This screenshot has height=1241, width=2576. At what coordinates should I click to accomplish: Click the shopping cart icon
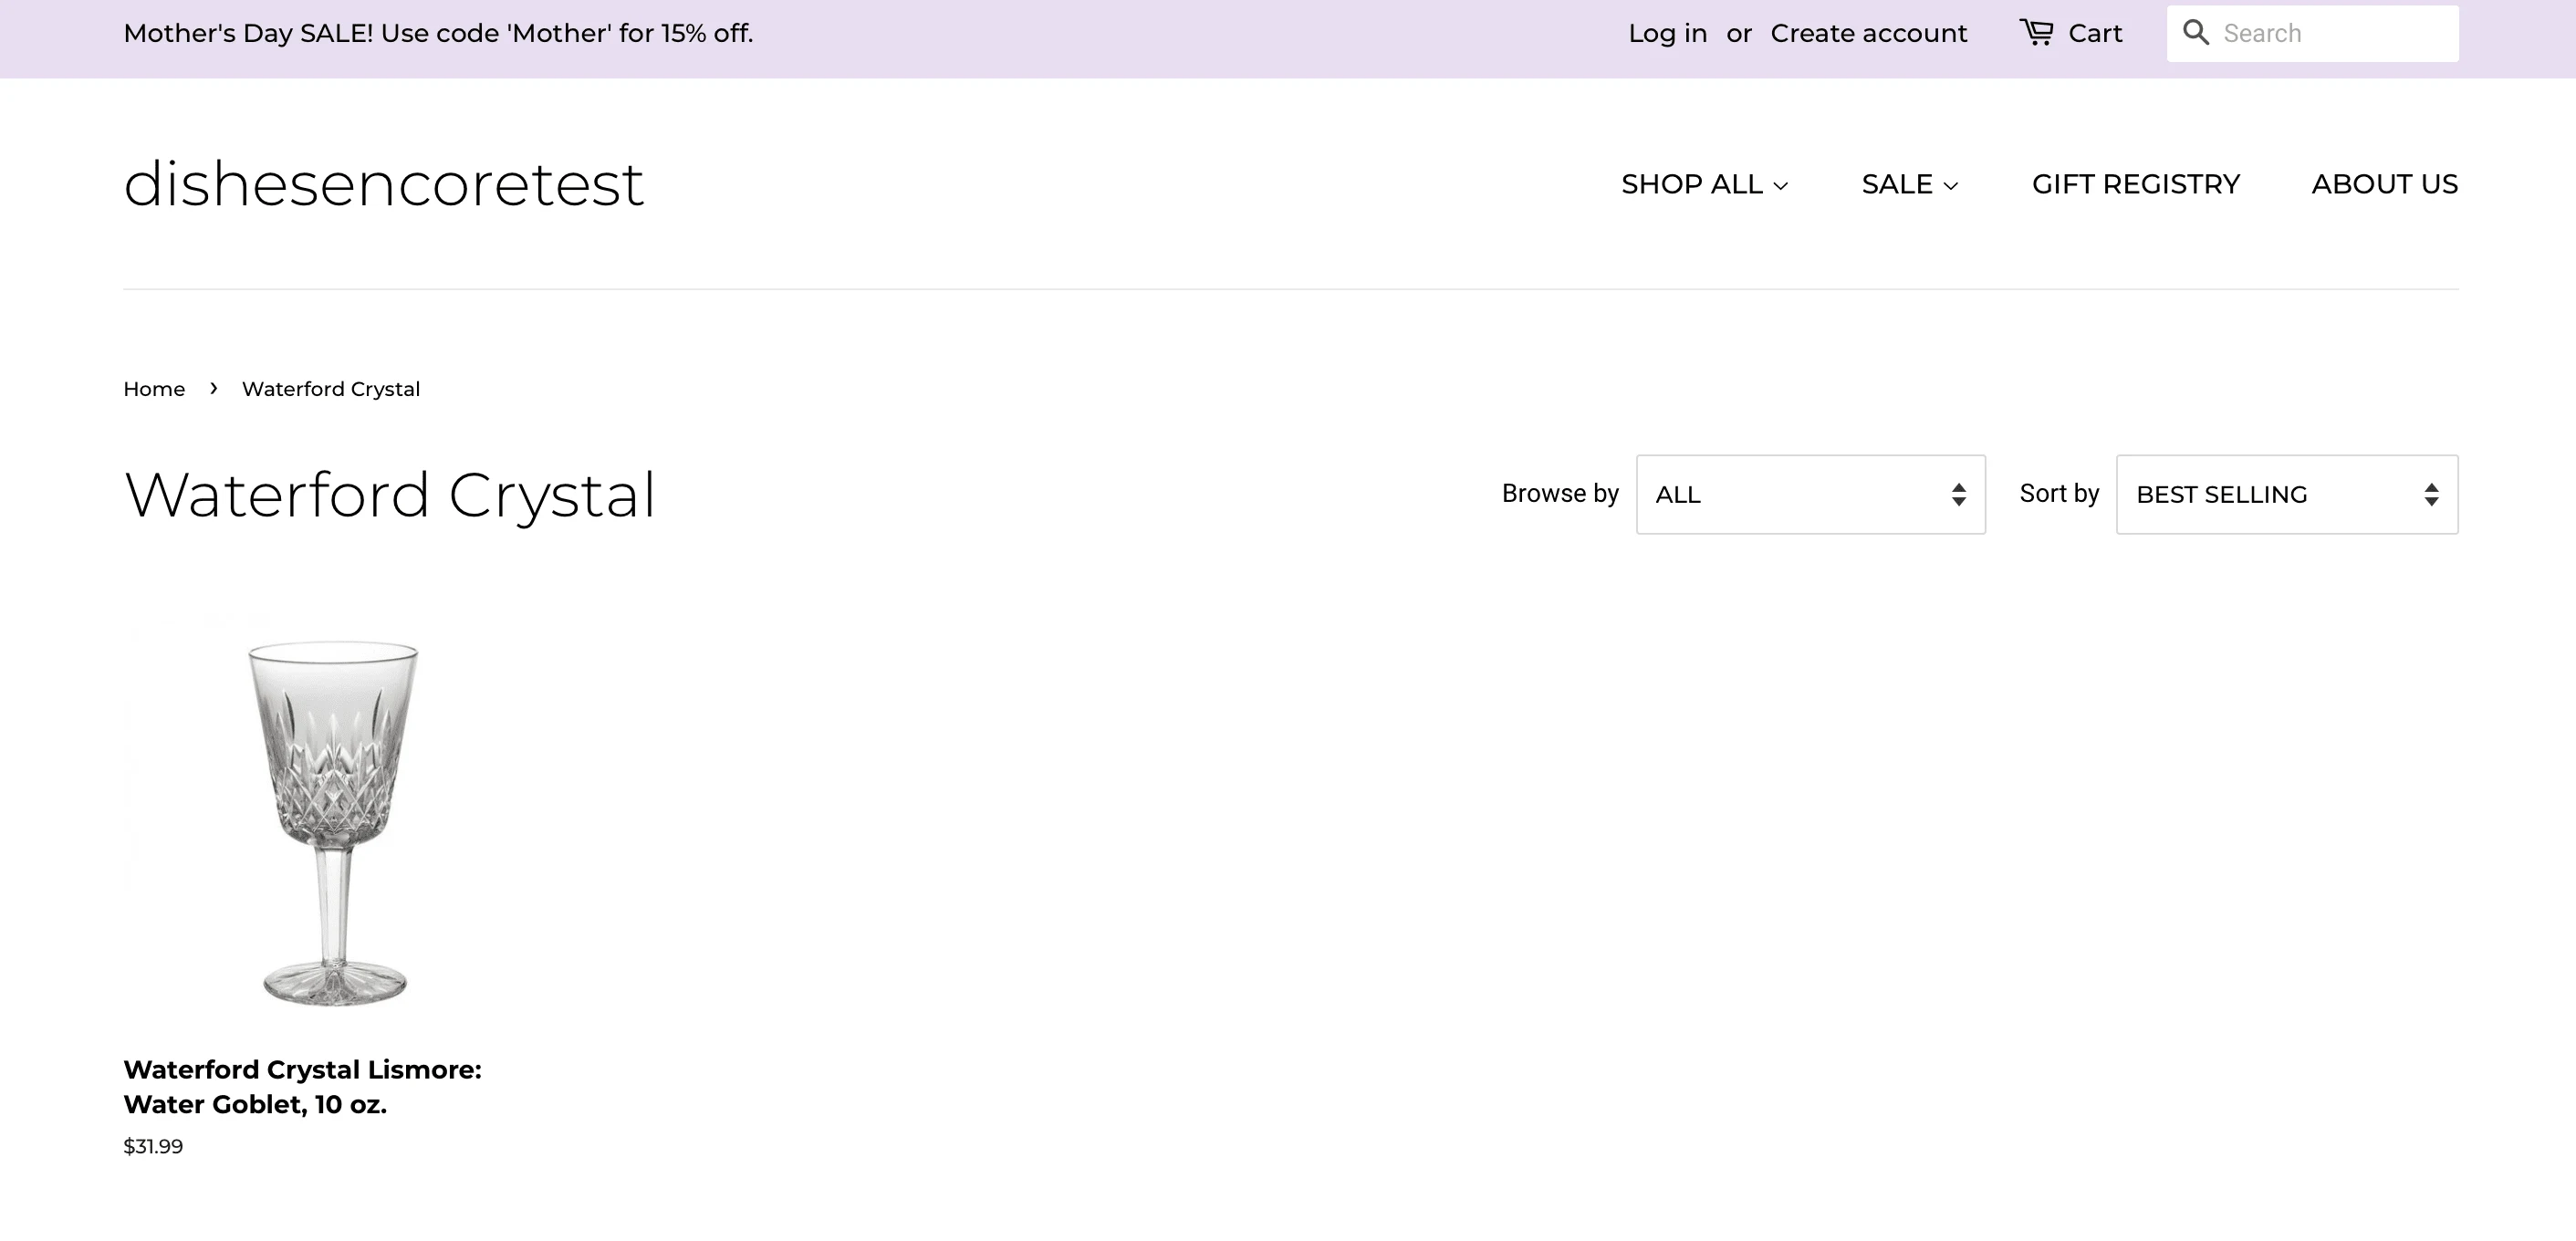pyautogui.click(x=2036, y=33)
